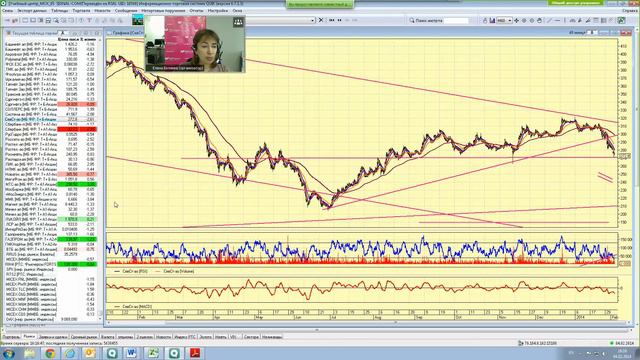Viewport: 640px width, 360px height.
Task: Click the first zoom circle icon in the chart toolbar
Action: (x=524, y=20)
